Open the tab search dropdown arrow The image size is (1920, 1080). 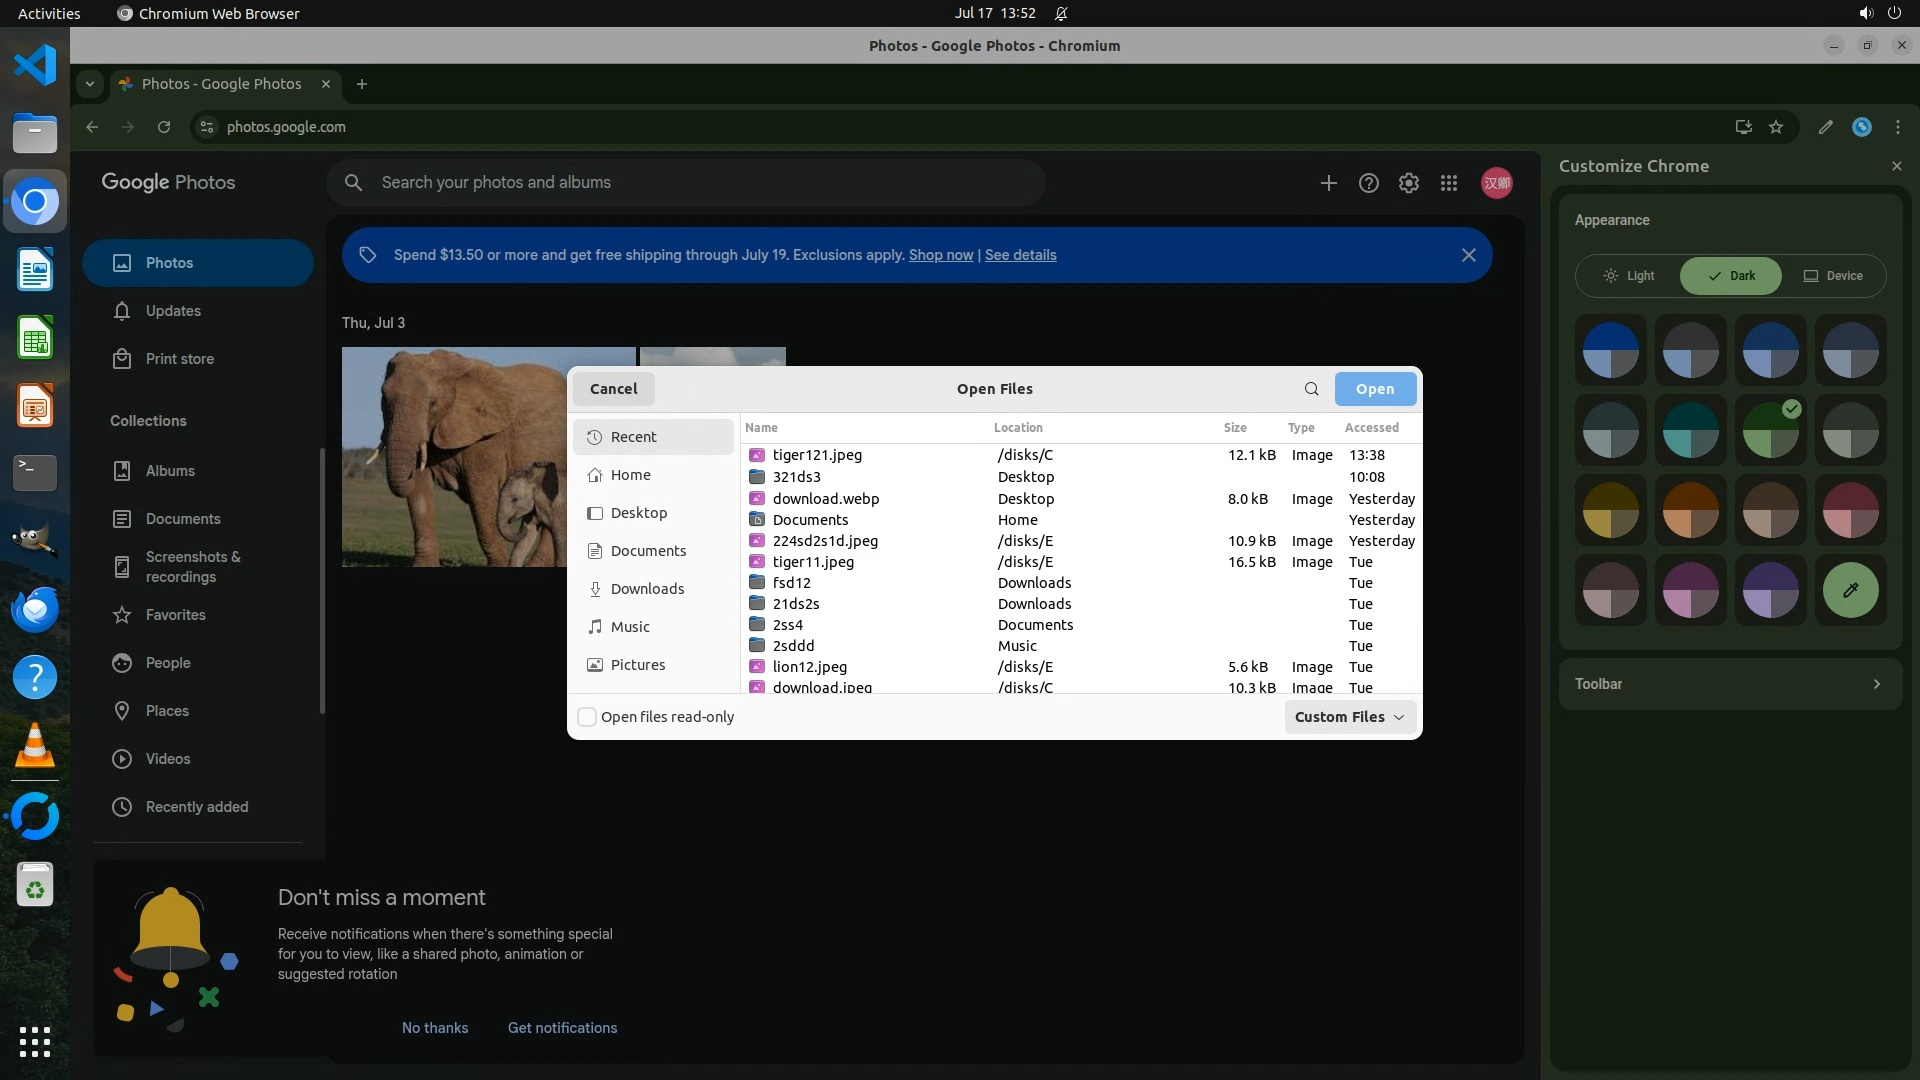[90, 84]
